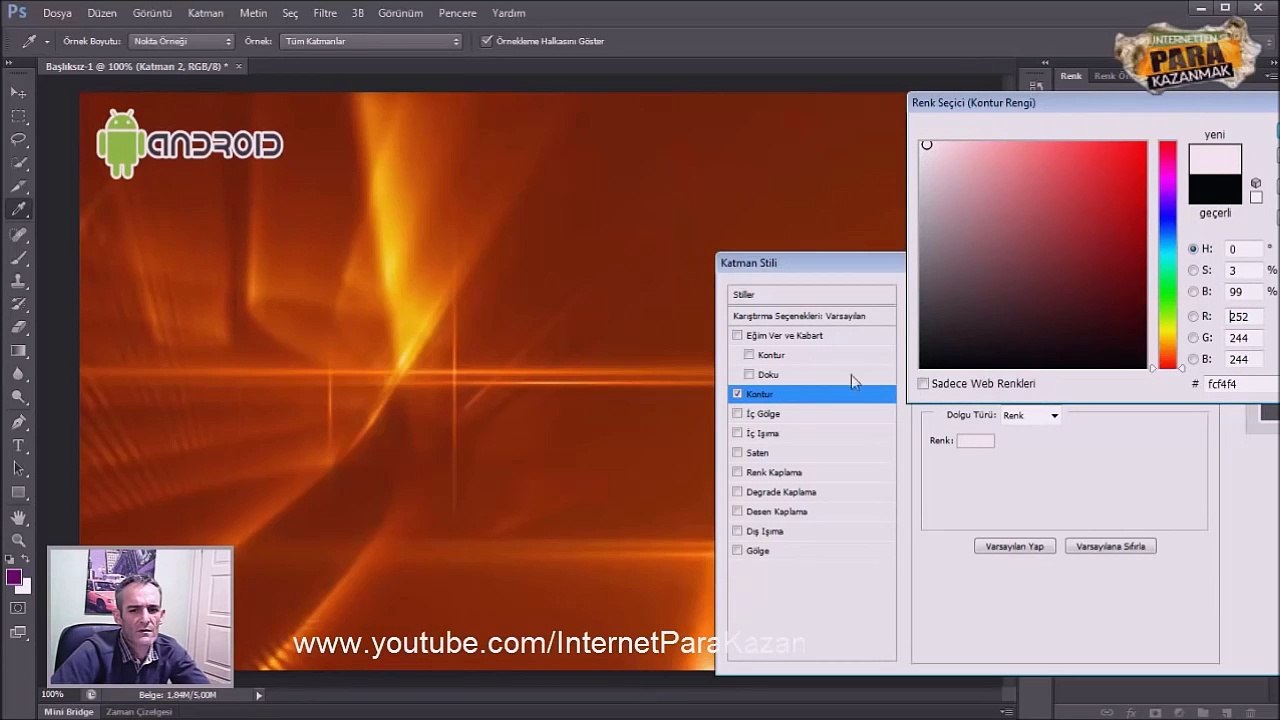Image resolution: width=1280 pixels, height=720 pixels.
Task: Open the Katman menu
Action: click(x=205, y=13)
